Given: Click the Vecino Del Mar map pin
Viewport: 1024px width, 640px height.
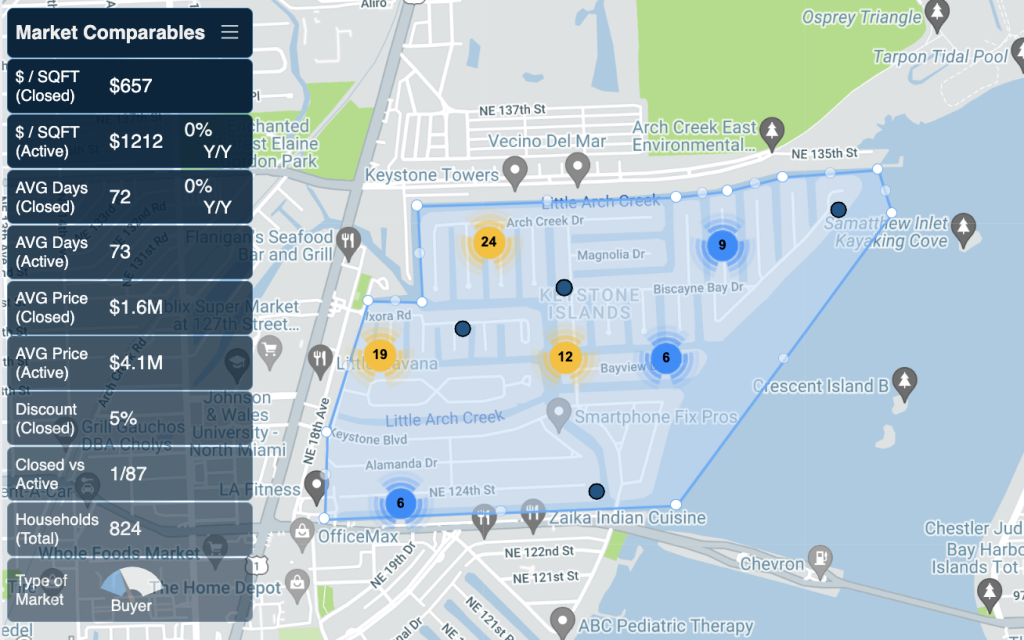Looking at the screenshot, I should pos(577,168).
